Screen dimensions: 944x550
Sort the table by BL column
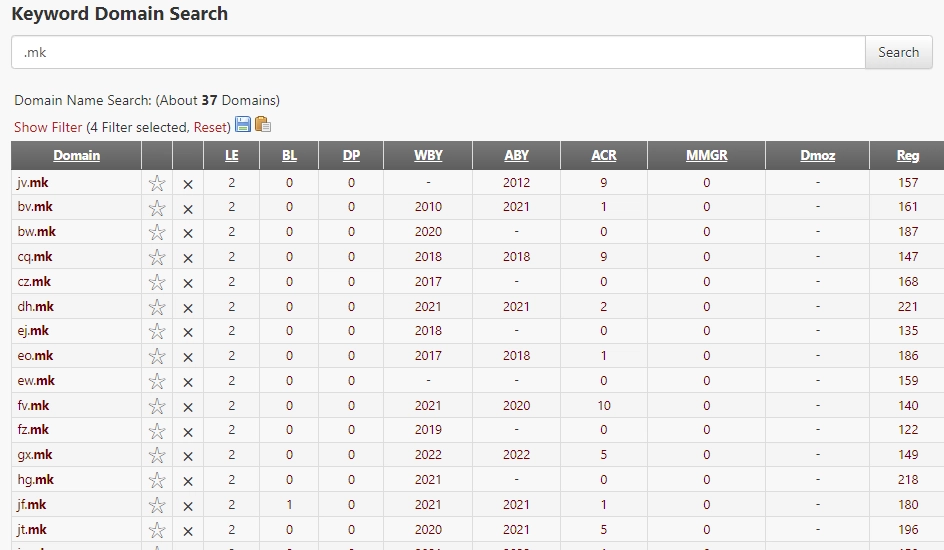click(x=289, y=155)
